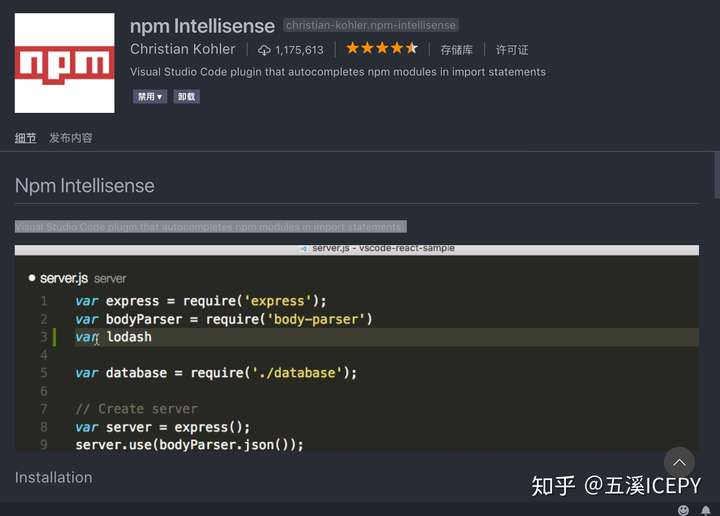Click the scroll-to-top arrow button
The width and height of the screenshot is (720, 516).
tap(679, 462)
